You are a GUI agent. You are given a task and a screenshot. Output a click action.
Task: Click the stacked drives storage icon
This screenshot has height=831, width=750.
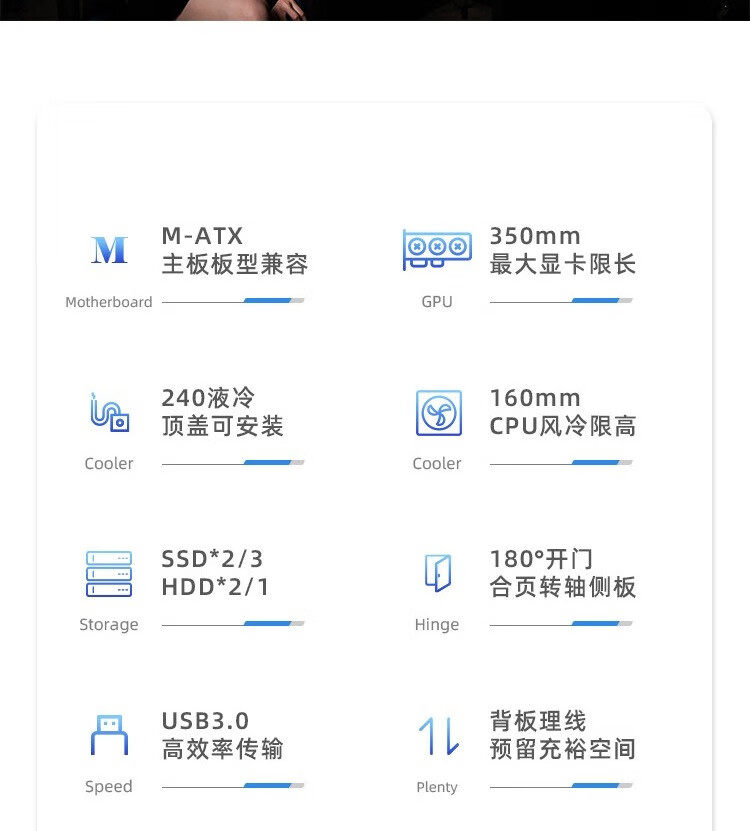109,574
